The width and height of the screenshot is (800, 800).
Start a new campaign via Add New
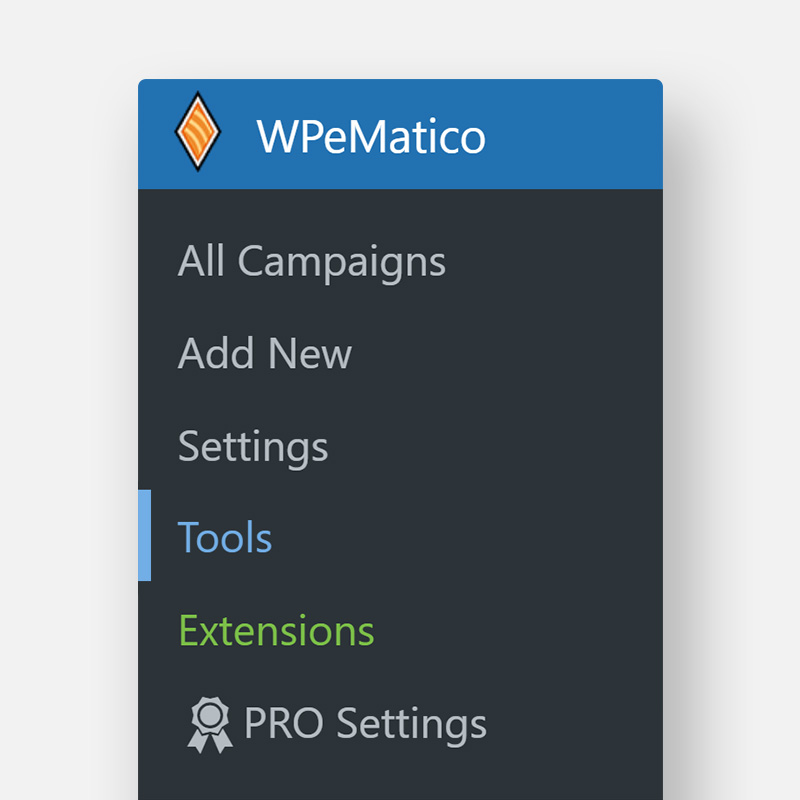(265, 354)
